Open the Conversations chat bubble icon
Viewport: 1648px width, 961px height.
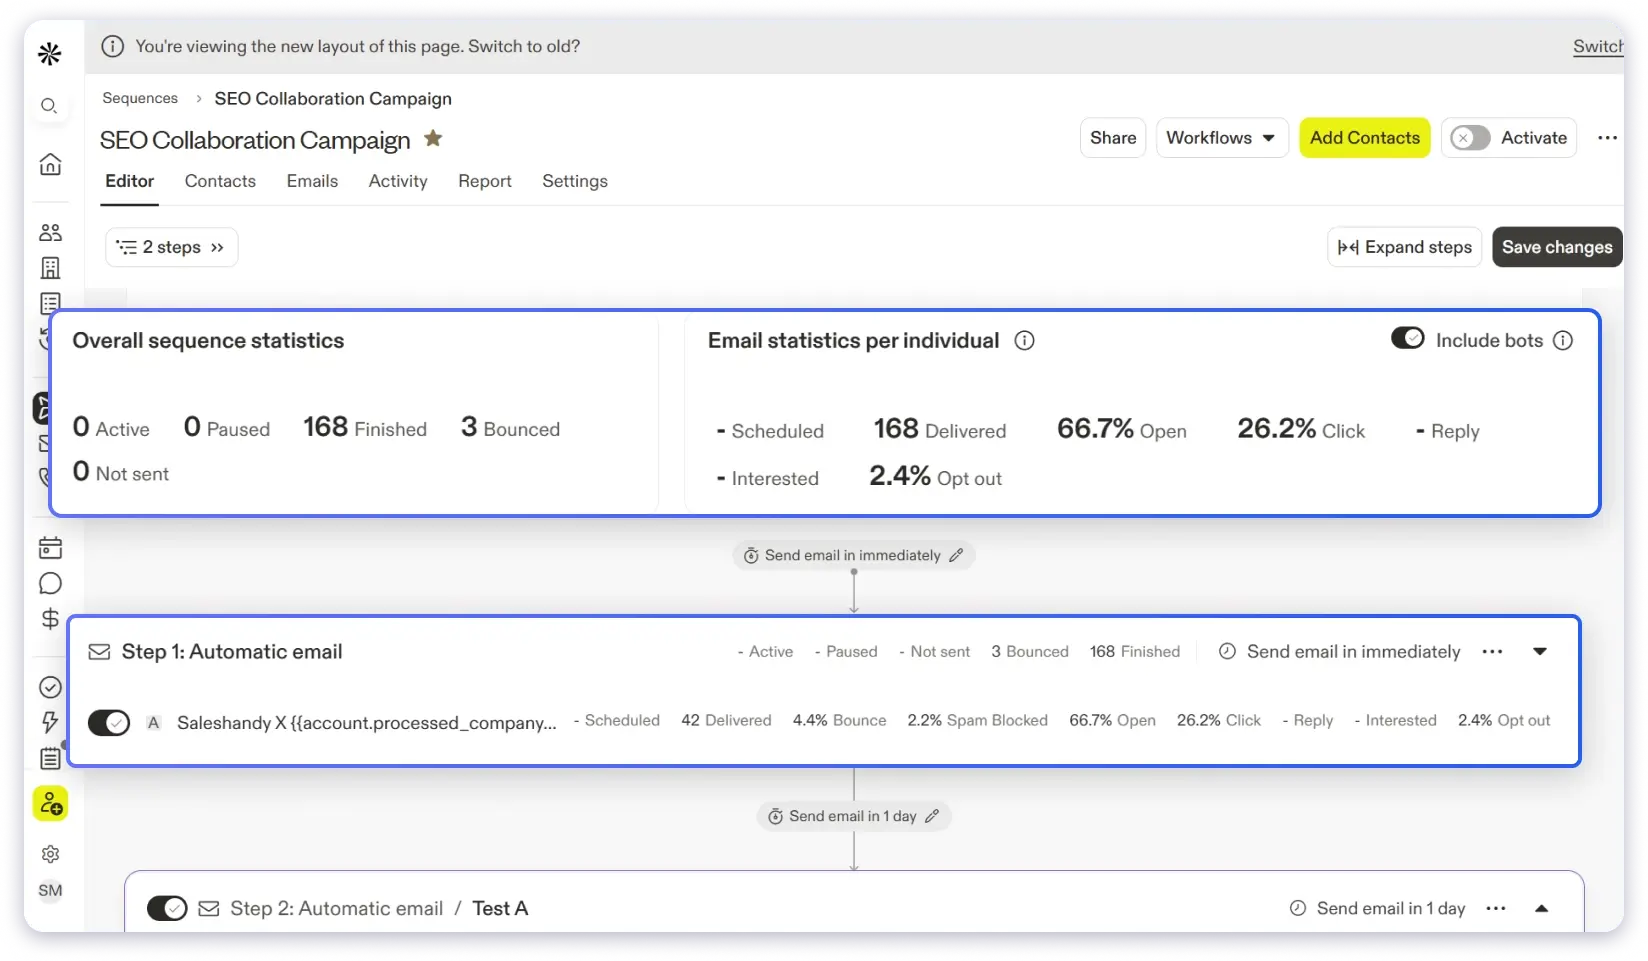point(50,584)
